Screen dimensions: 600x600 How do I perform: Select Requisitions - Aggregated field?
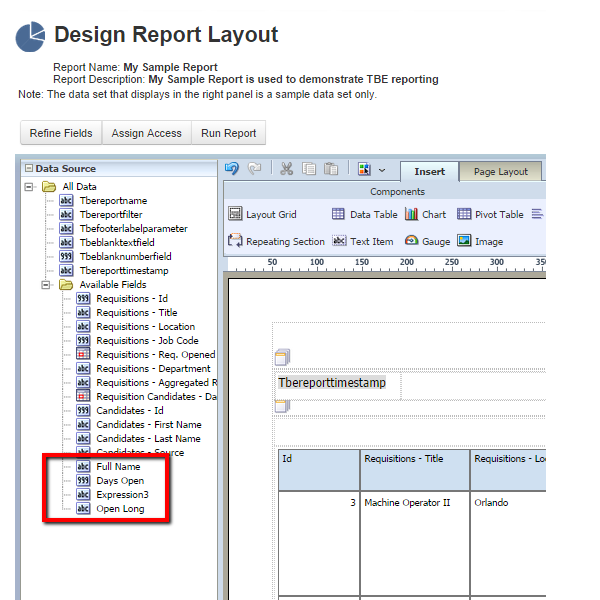click(x=147, y=383)
